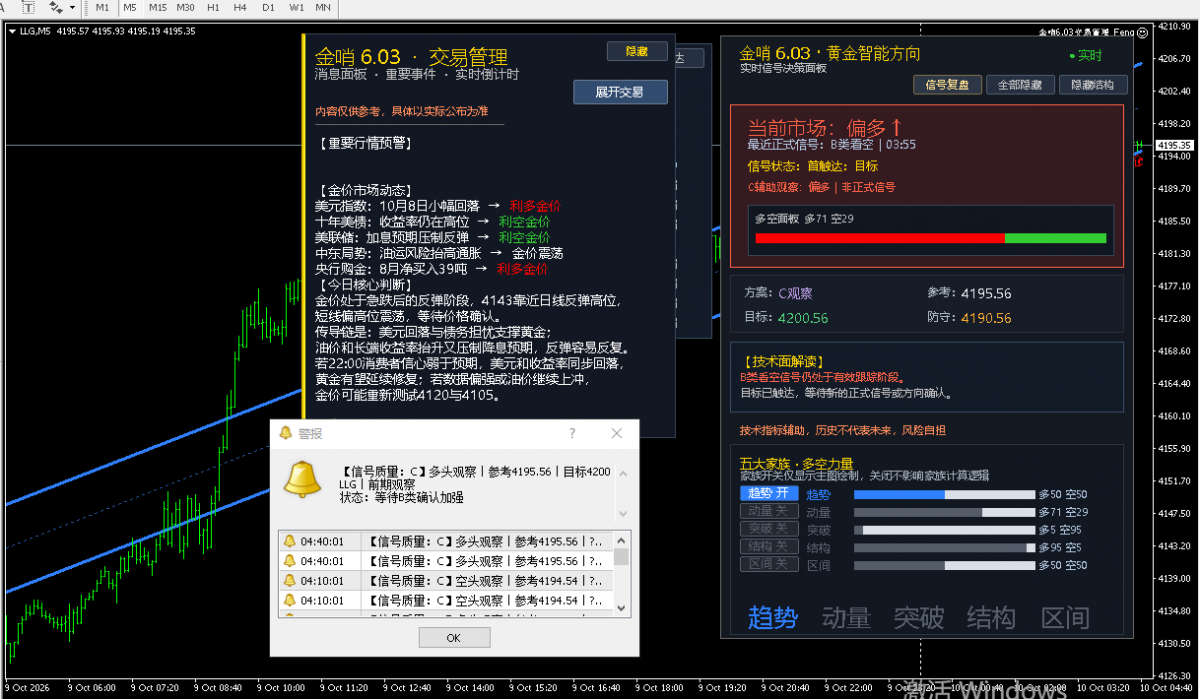Click the 中东局势 金价震荡 line
Viewport: 1200px width, 699px height.
[438, 253]
